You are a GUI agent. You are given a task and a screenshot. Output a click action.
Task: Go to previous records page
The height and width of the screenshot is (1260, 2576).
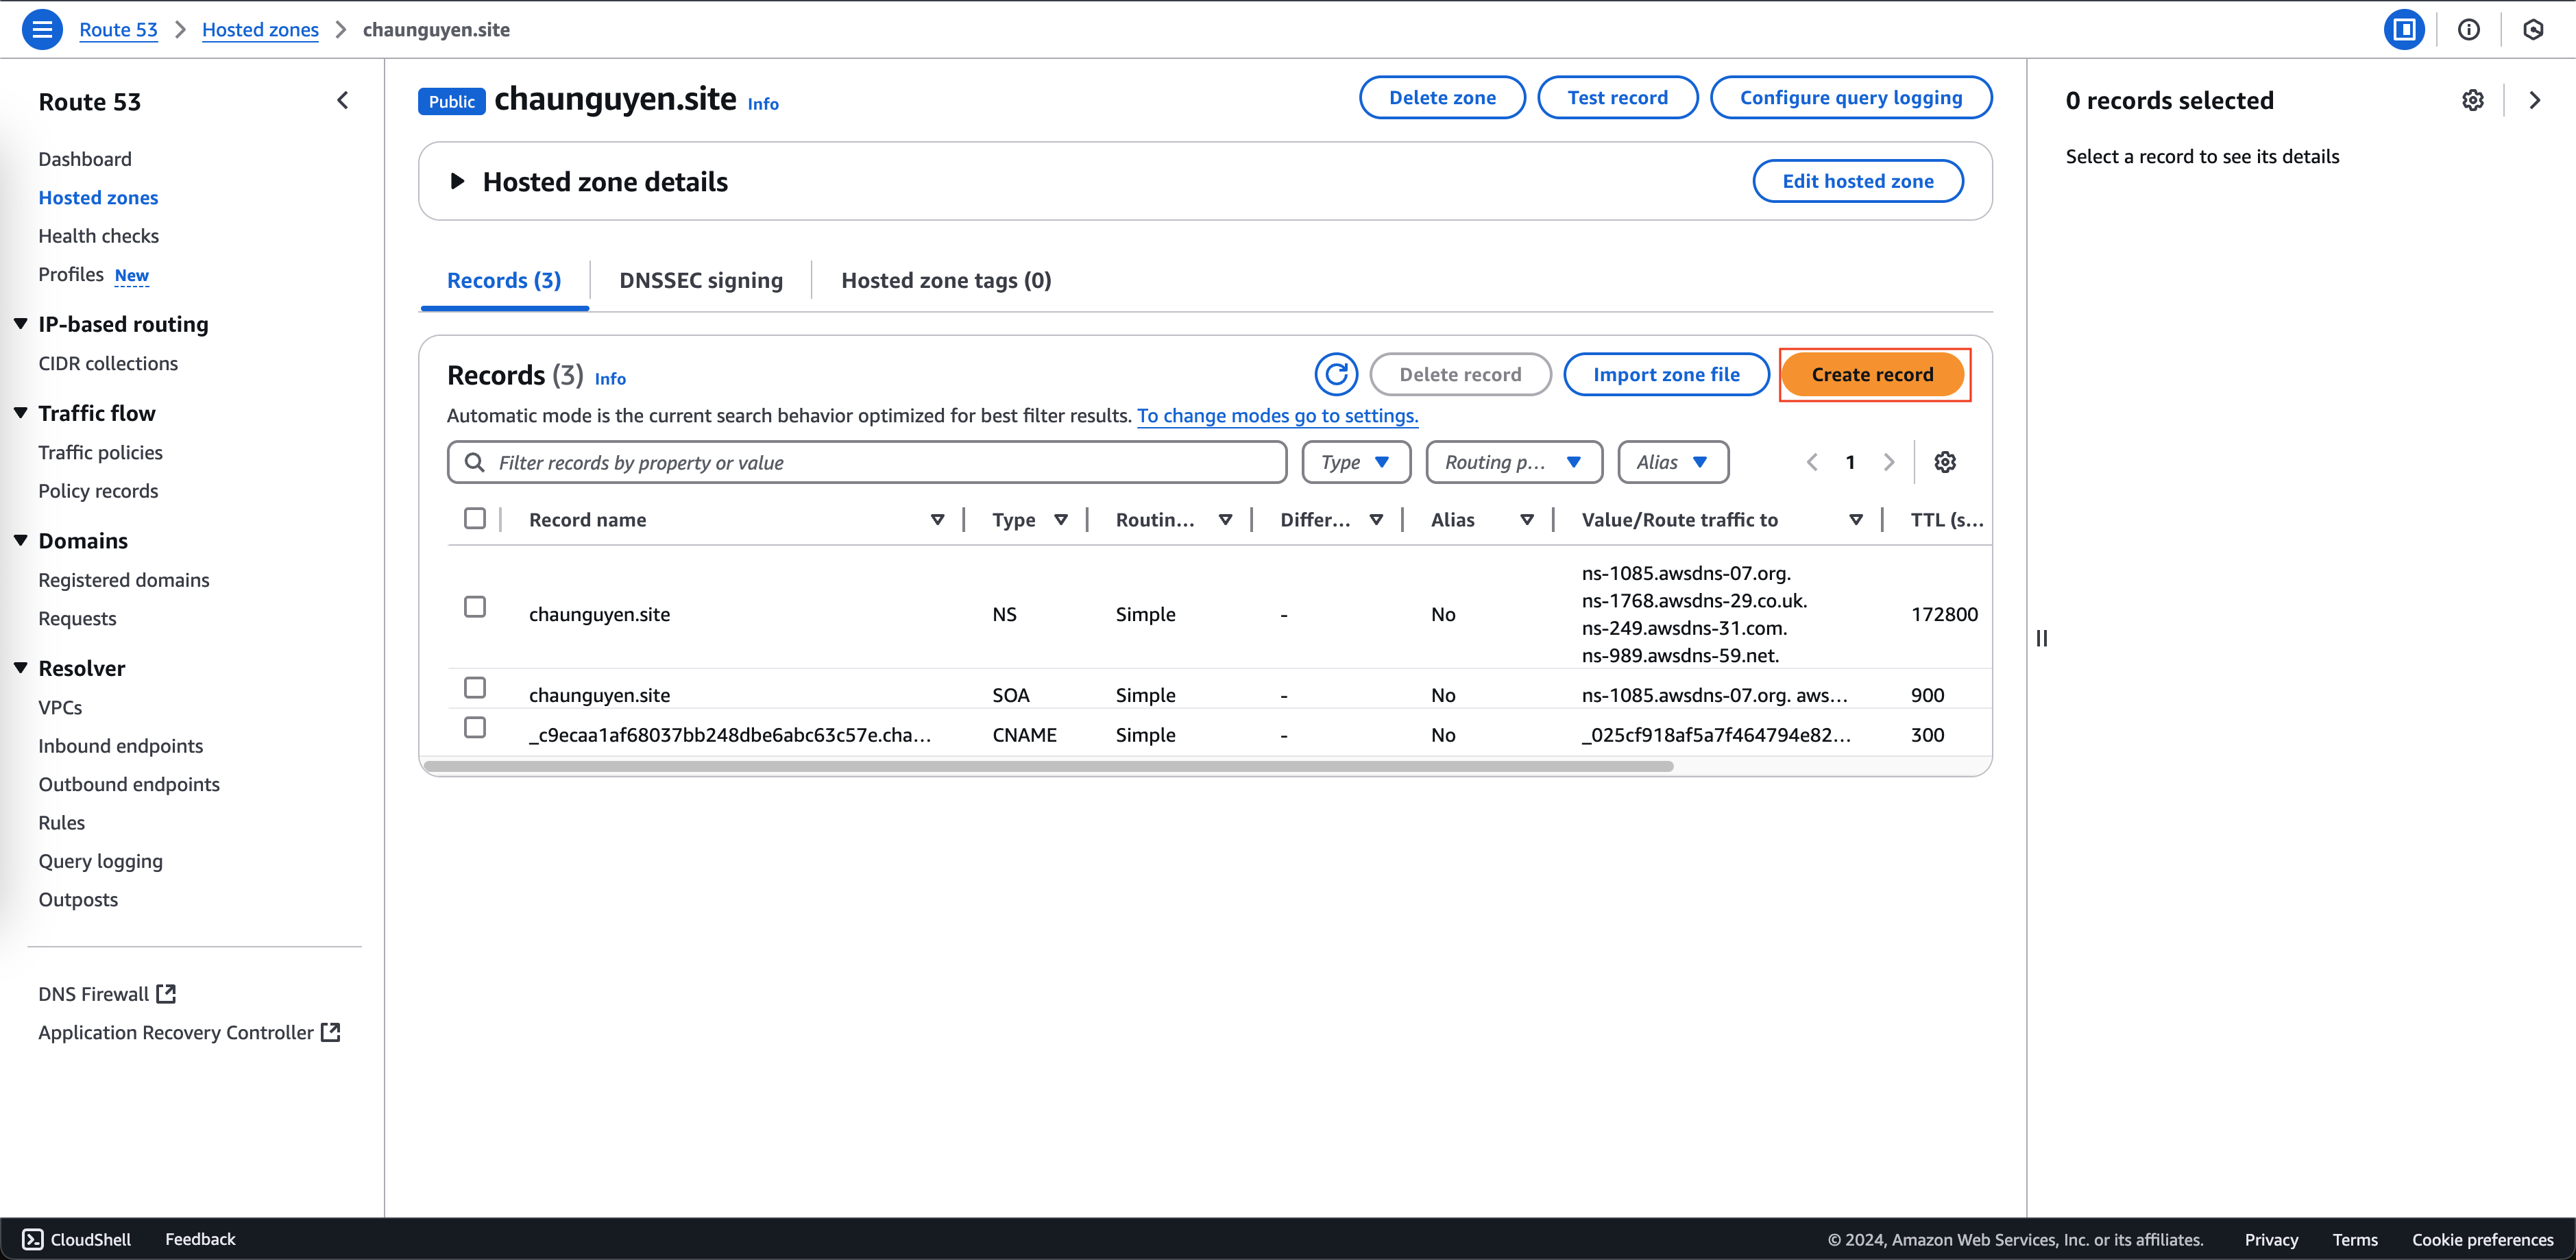click(x=1812, y=462)
